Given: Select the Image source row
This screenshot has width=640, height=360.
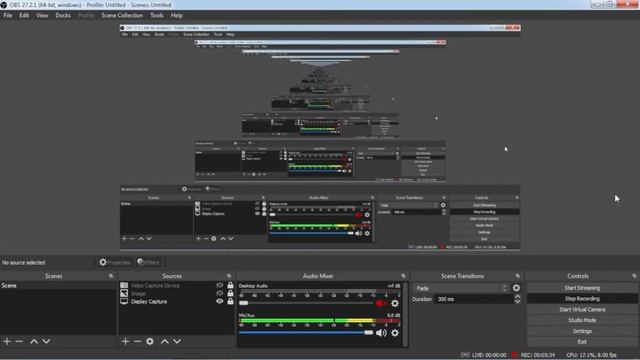Looking at the screenshot, I should (x=177, y=293).
